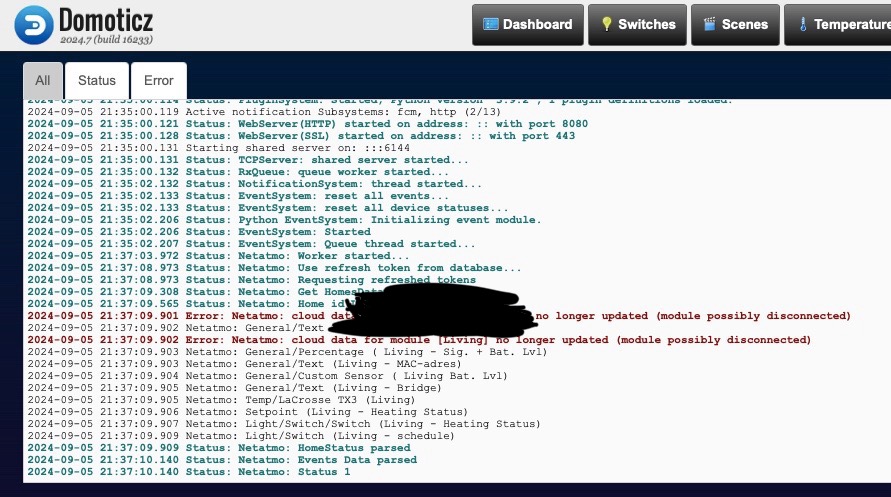Click the EventSystem reset all events line
Image resolution: width=891 pixels, height=497 pixels.
tap(238, 195)
